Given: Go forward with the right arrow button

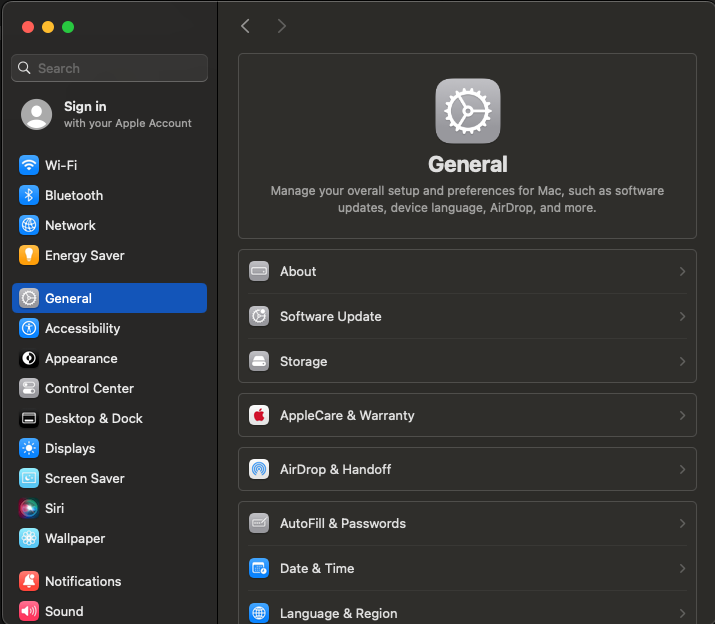Looking at the screenshot, I should click(x=282, y=26).
